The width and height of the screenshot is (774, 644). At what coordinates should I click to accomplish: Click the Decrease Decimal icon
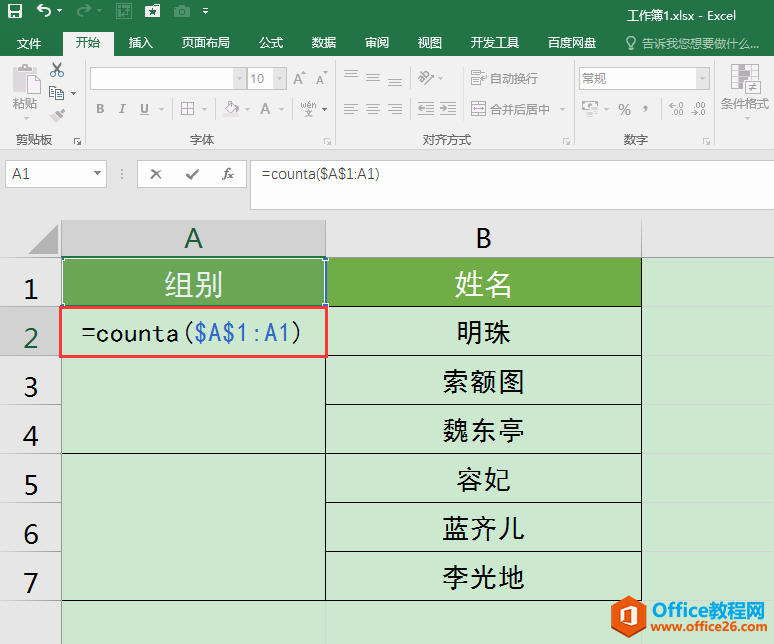pos(698,109)
